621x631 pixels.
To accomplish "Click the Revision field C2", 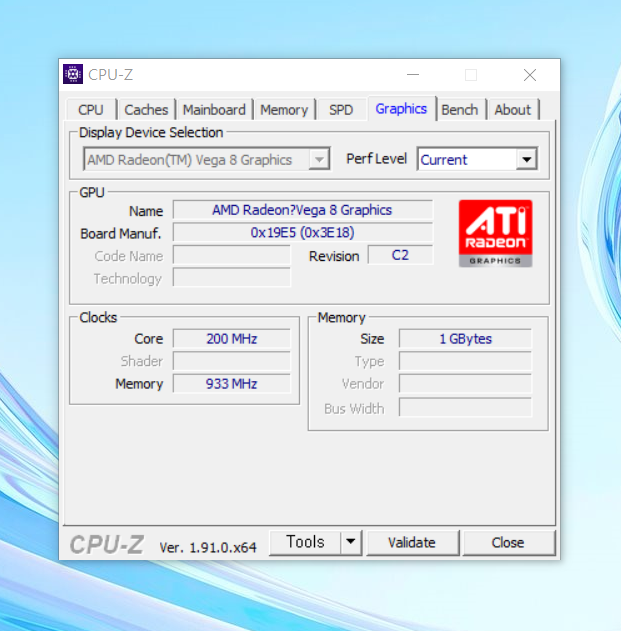I will click(400, 255).
